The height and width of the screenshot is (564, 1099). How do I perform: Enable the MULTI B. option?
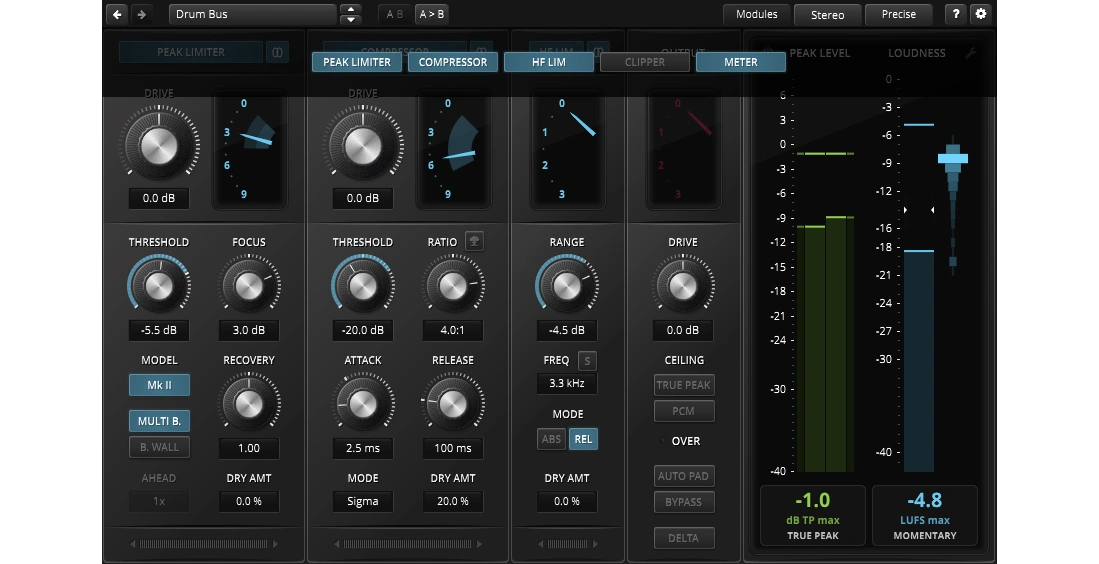click(x=159, y=421)
